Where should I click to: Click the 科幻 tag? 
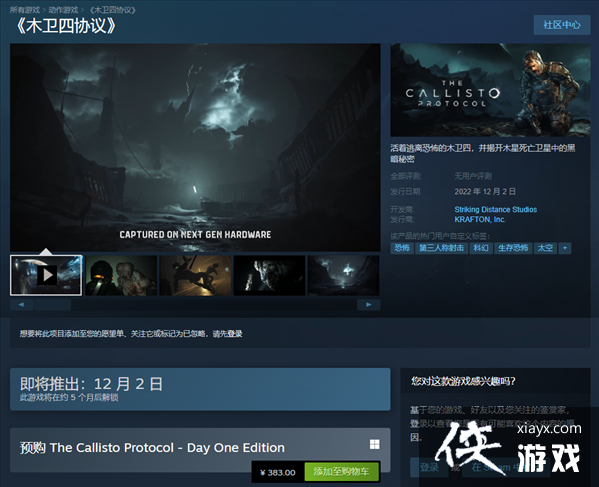point(481,248)
